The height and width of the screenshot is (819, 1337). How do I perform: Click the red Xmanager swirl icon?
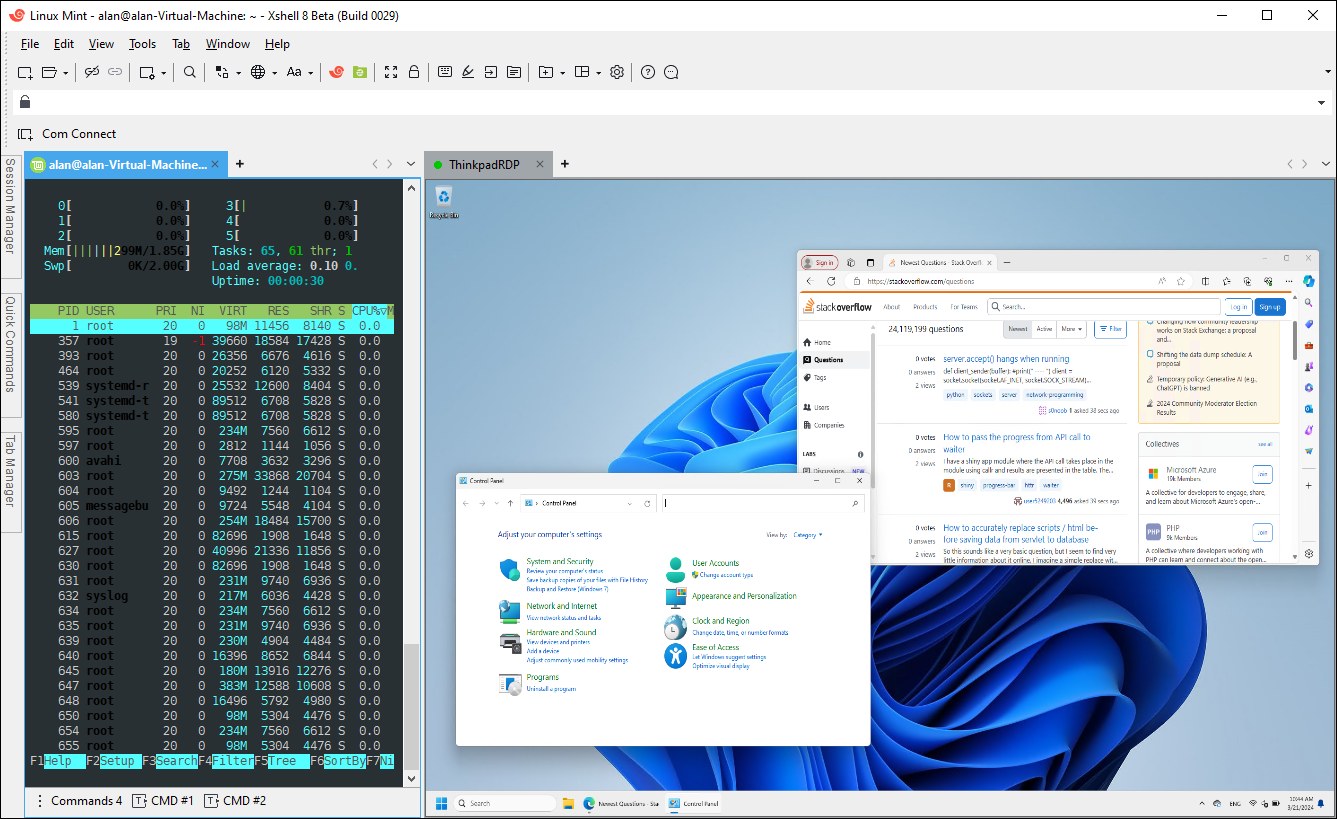338,72
